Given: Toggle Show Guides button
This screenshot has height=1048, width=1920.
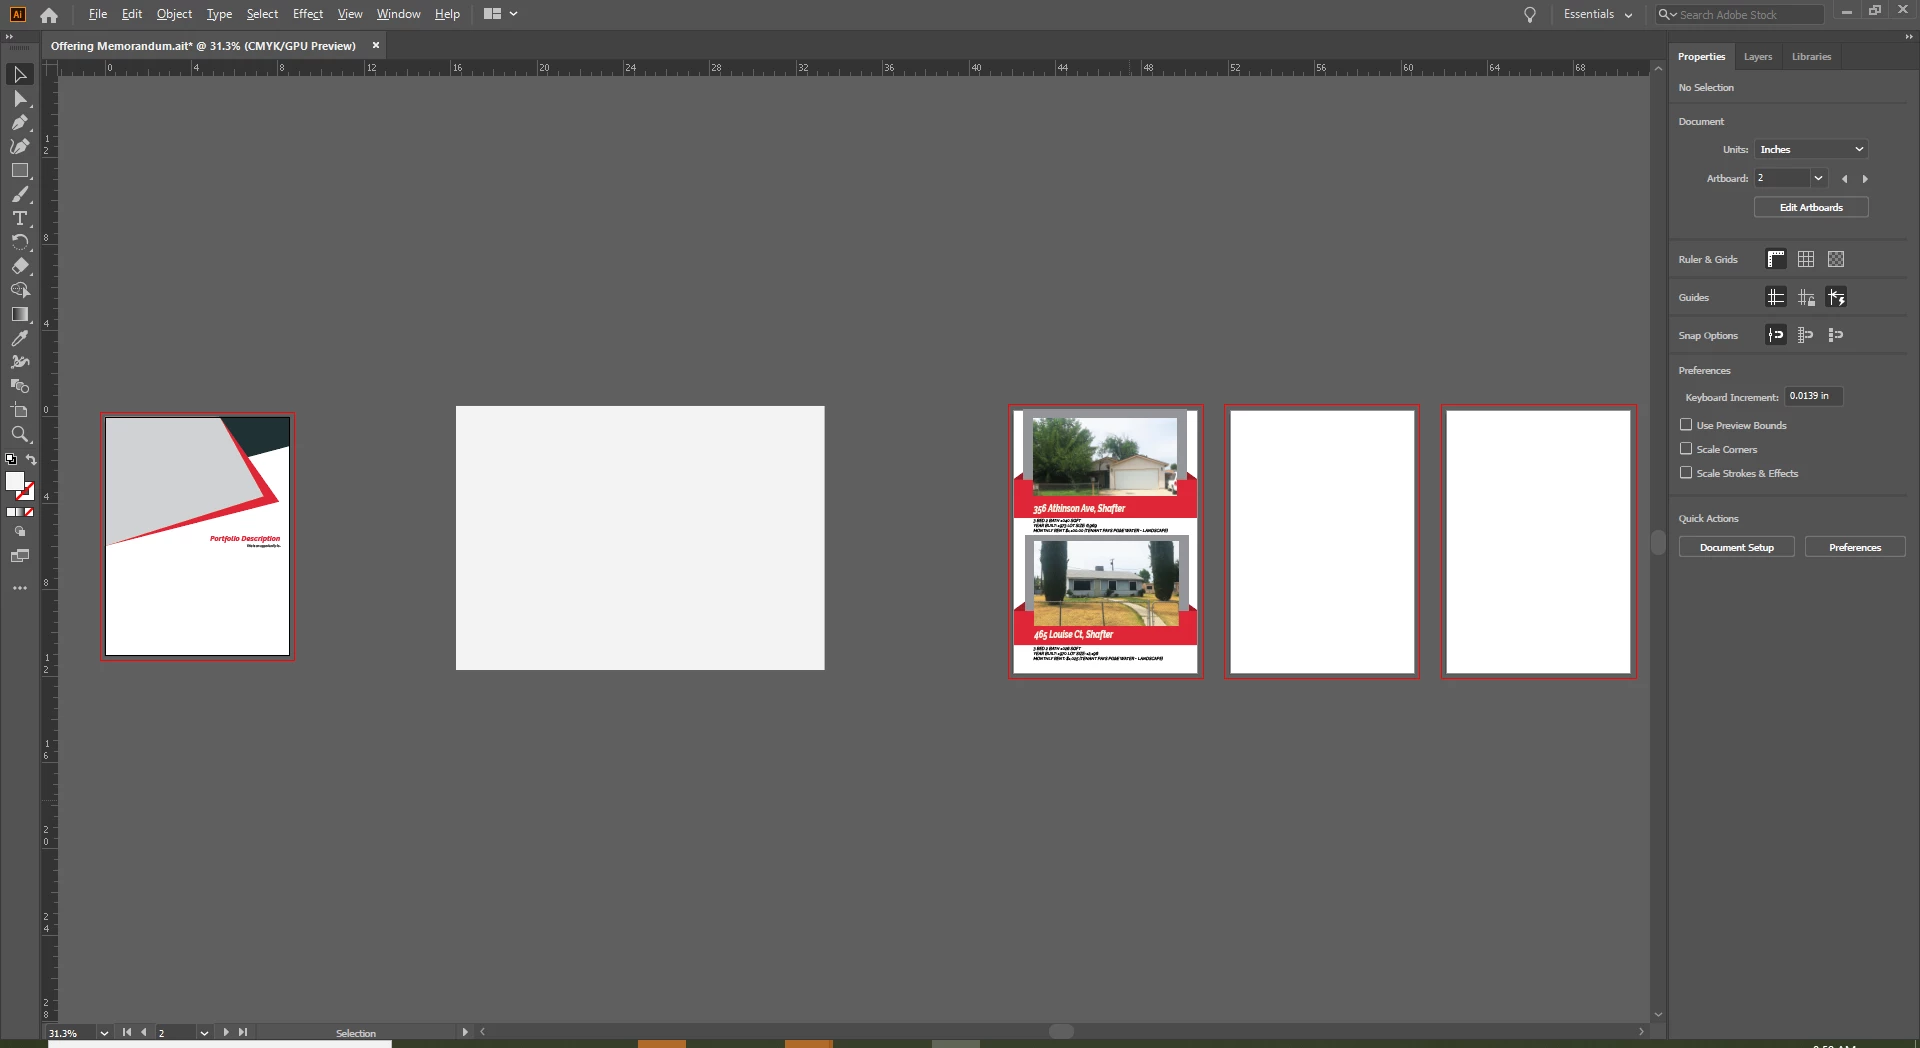Looking at the screenshot, I should [x=1776, y=298].
